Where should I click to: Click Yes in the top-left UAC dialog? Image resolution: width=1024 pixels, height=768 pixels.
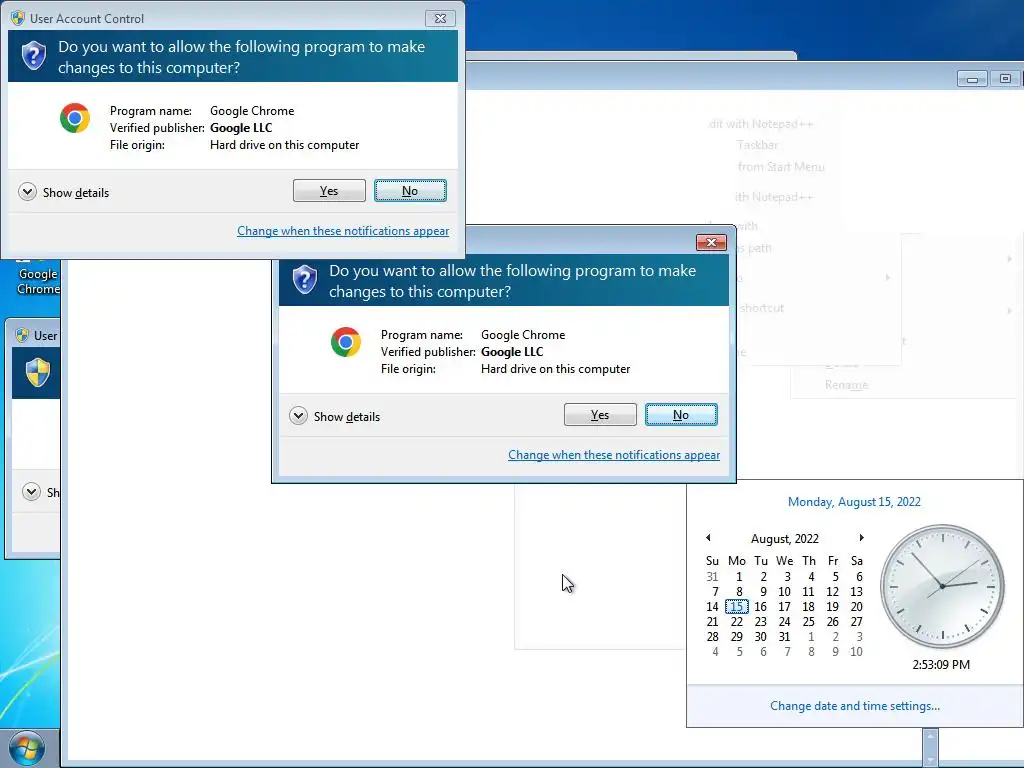329,191
